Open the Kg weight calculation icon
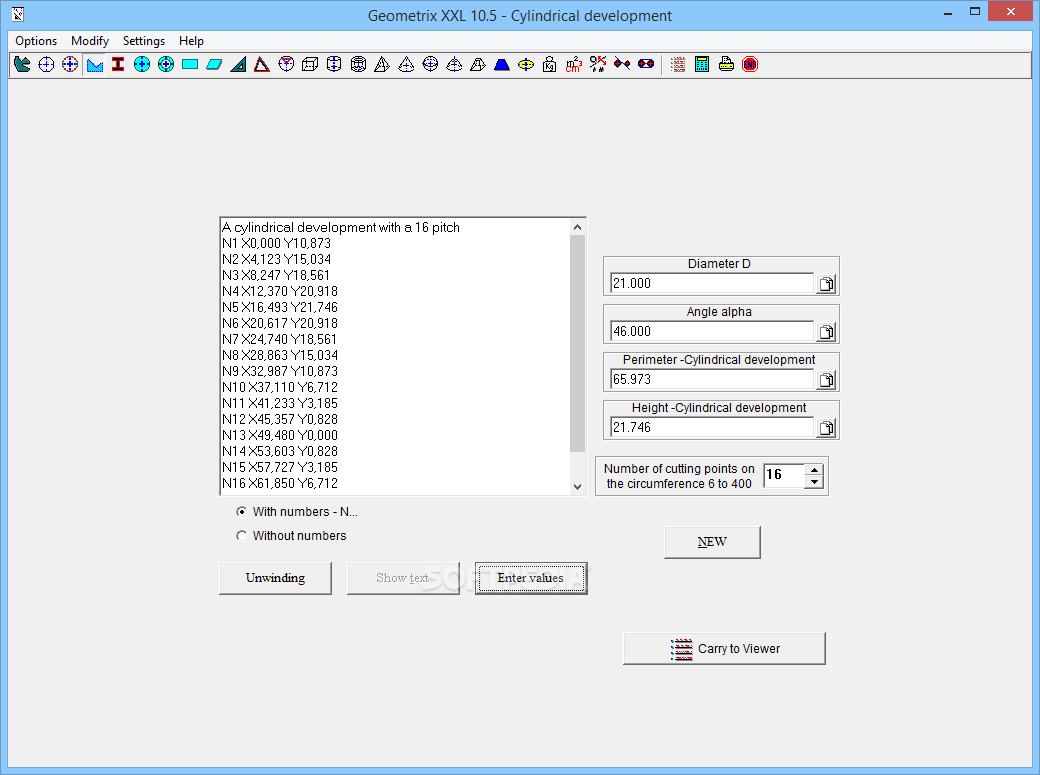 (550, 64)
